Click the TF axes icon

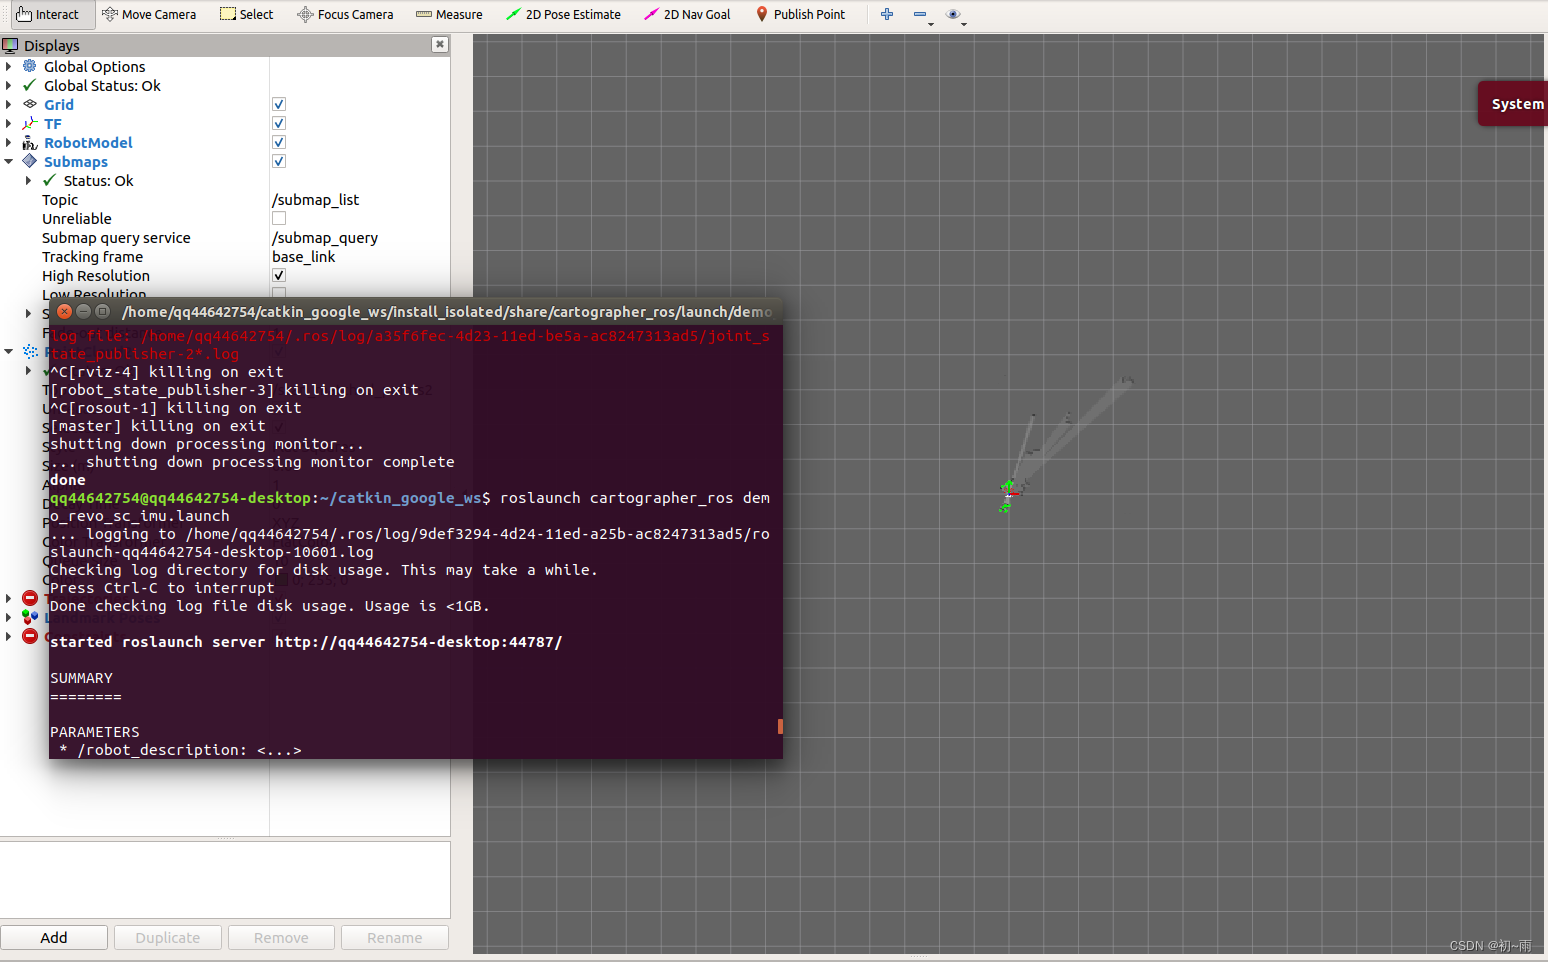click(x=30, y=123)
